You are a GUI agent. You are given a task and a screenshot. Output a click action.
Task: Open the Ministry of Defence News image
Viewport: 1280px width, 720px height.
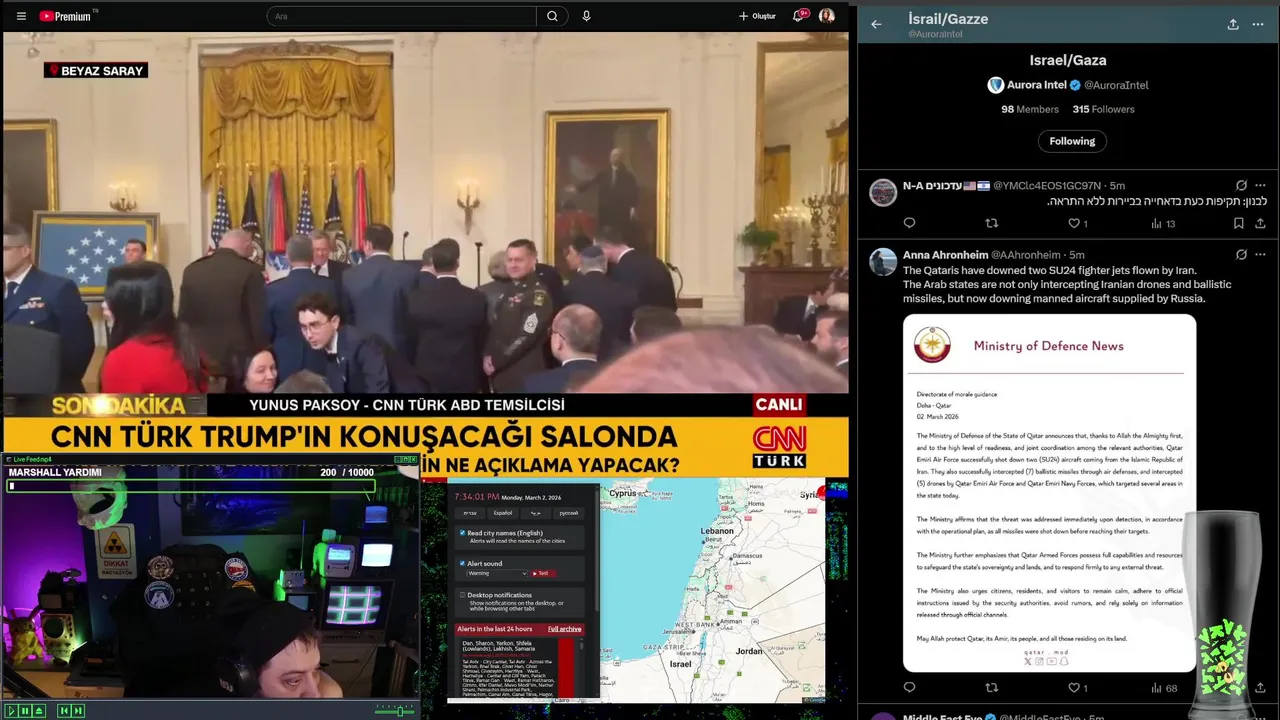tap(1049, 493)
